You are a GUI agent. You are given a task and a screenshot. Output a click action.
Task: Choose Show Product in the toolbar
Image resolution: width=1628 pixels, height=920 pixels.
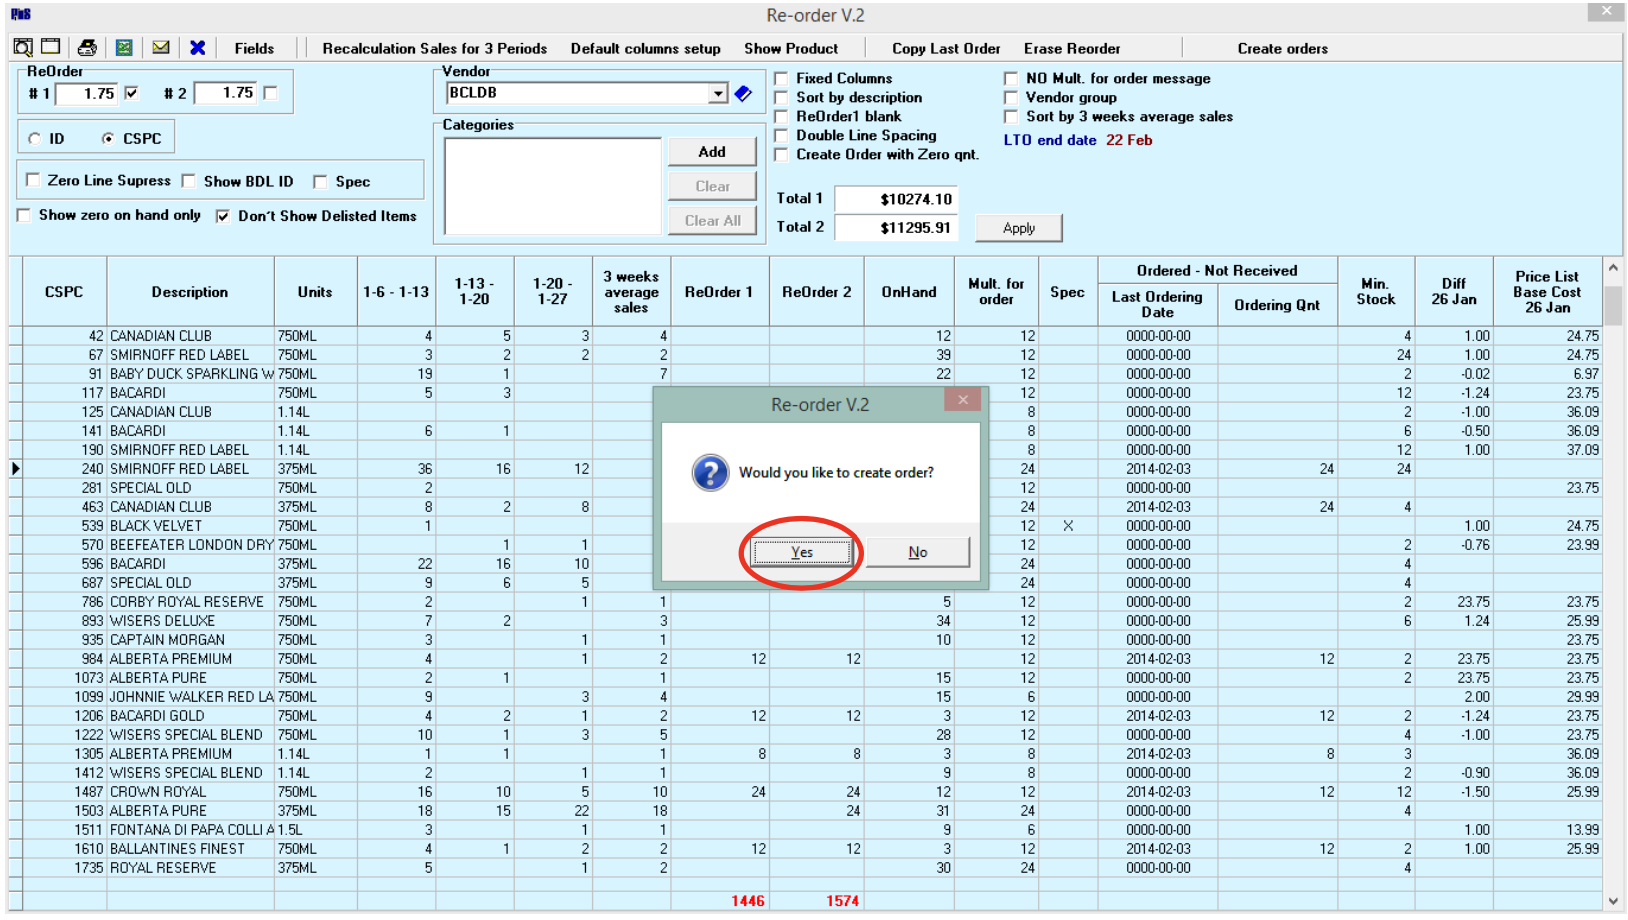pyautogui.click(x=791, y=48)
